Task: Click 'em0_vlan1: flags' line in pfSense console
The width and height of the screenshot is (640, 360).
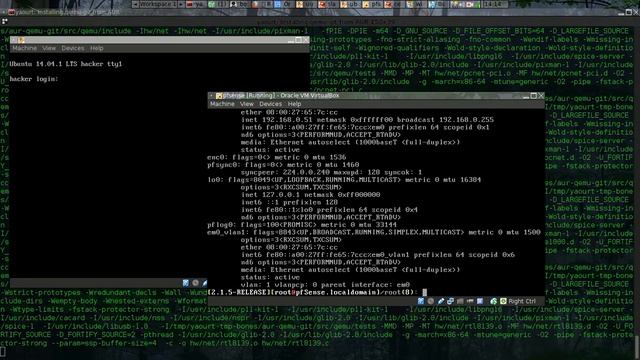Action: click(x=374, y=232)
